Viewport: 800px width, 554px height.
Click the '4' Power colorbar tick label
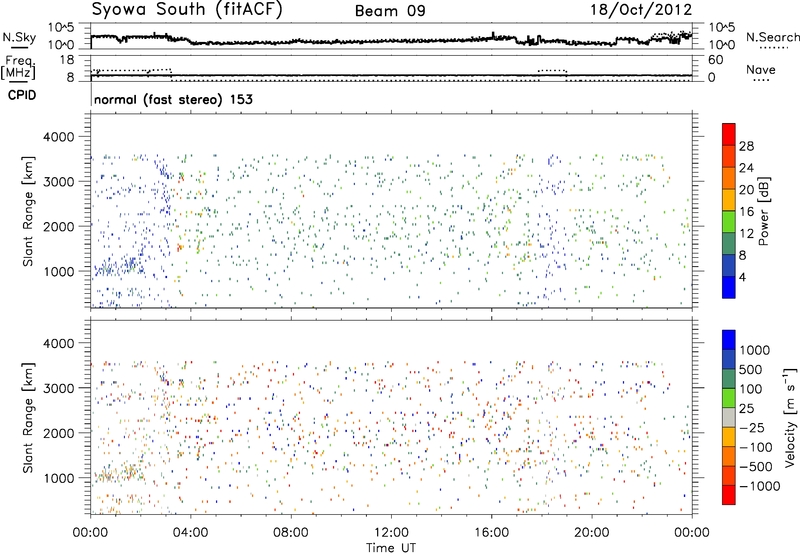click(742, 277)
